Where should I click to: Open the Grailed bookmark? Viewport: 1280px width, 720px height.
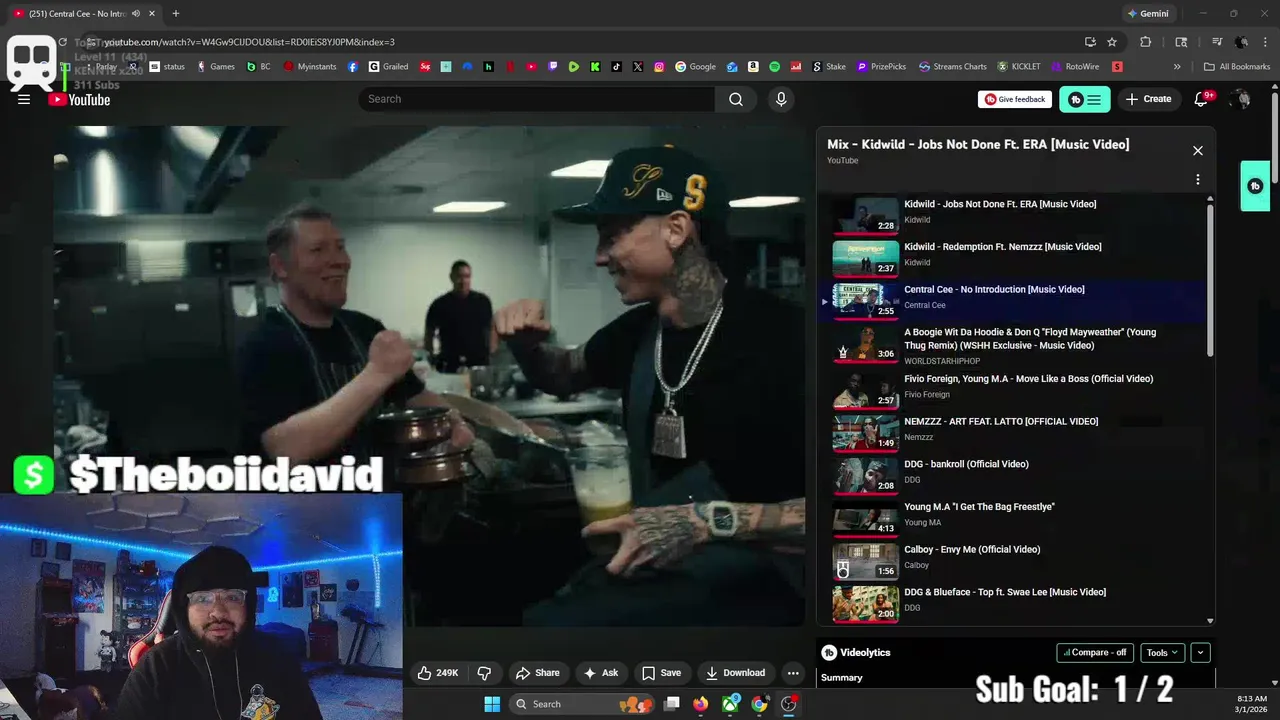point(389,67)
